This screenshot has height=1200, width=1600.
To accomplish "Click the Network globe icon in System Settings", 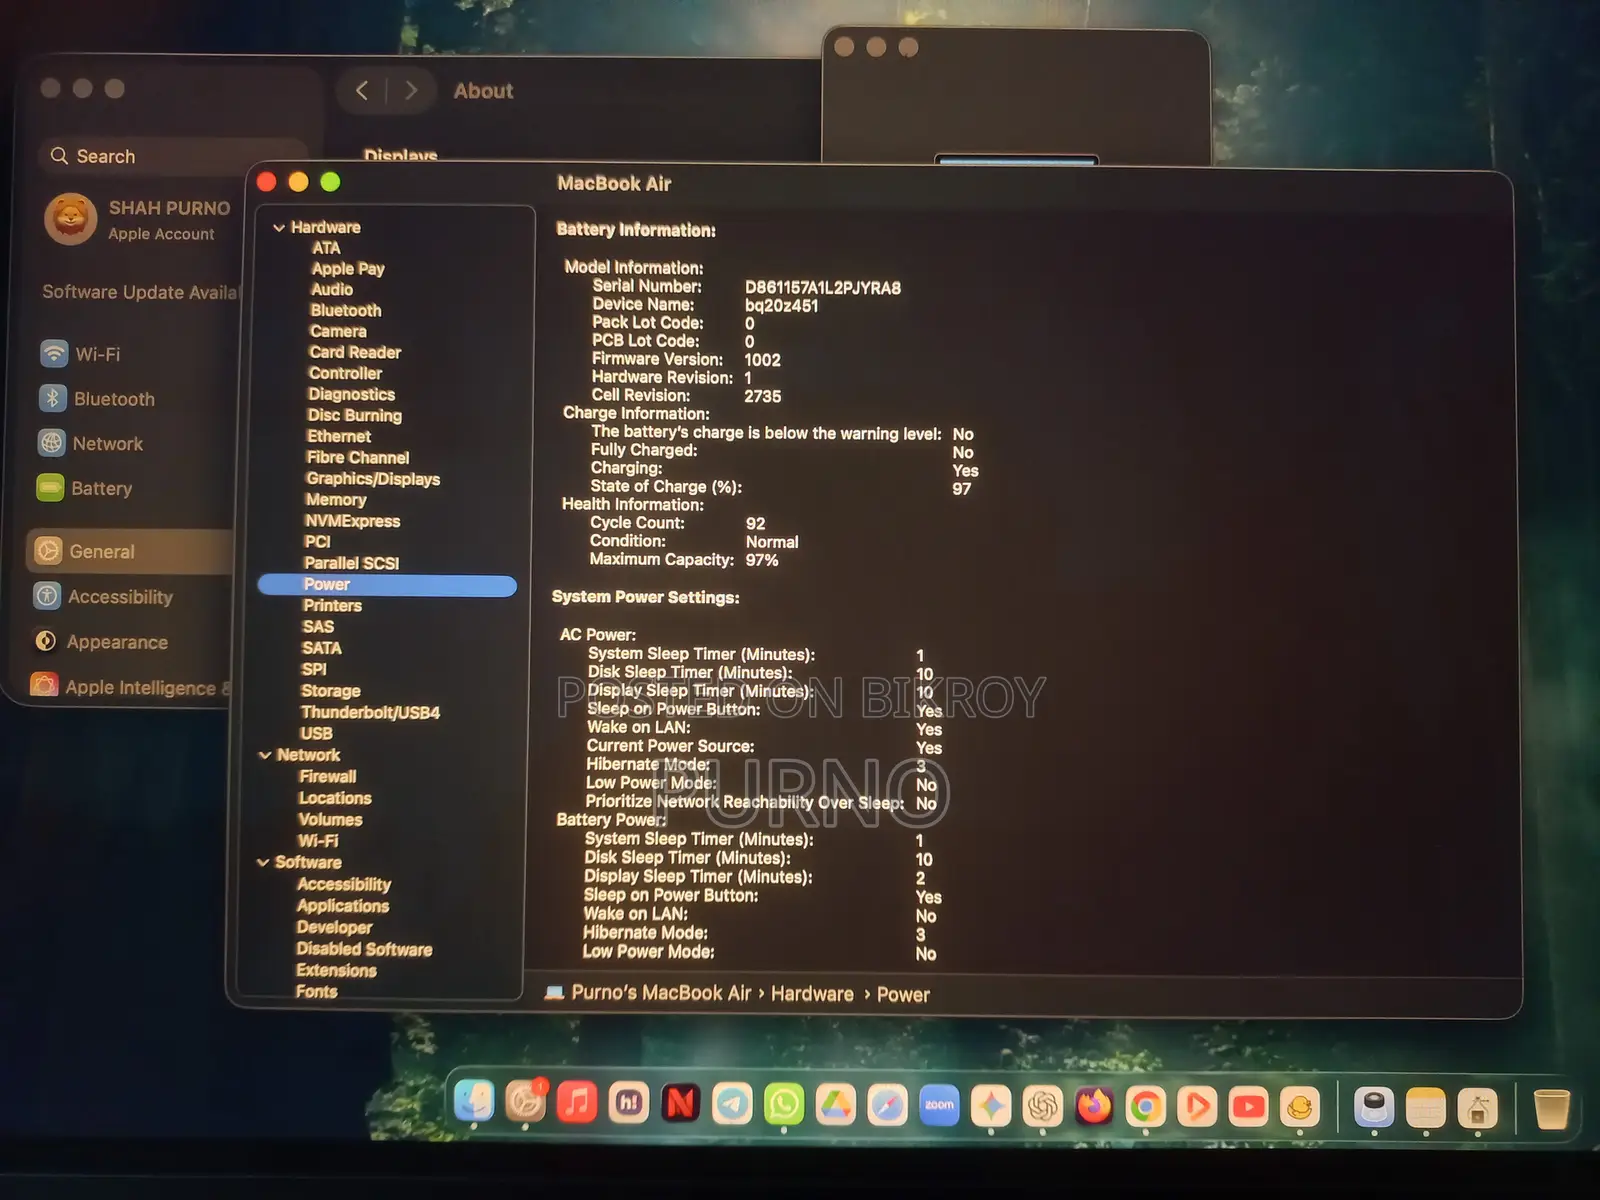I will [x=51, y=443].
